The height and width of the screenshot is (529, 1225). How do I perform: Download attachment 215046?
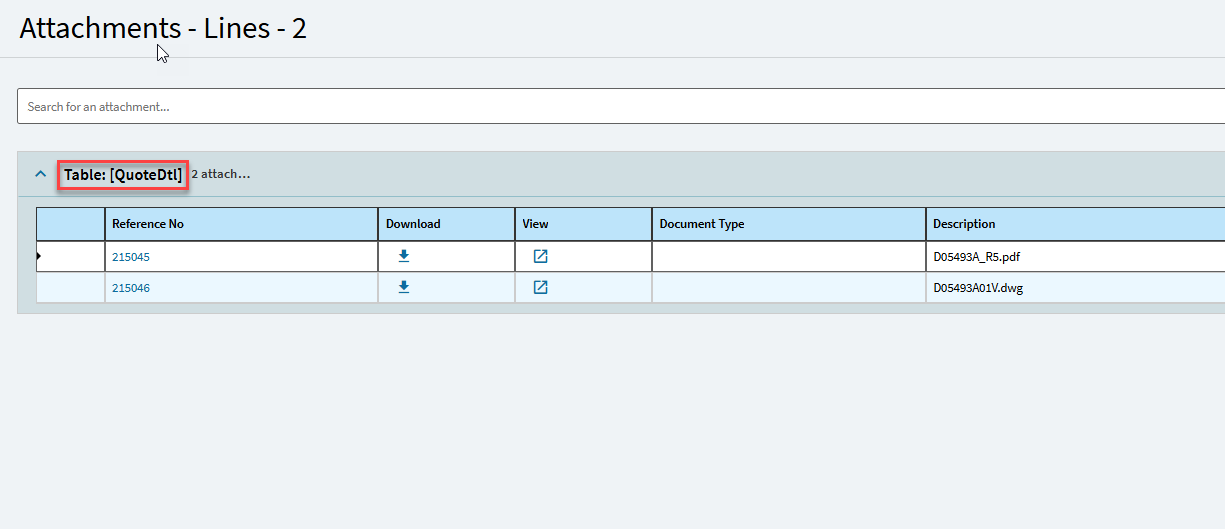click(x=404, y=287)
